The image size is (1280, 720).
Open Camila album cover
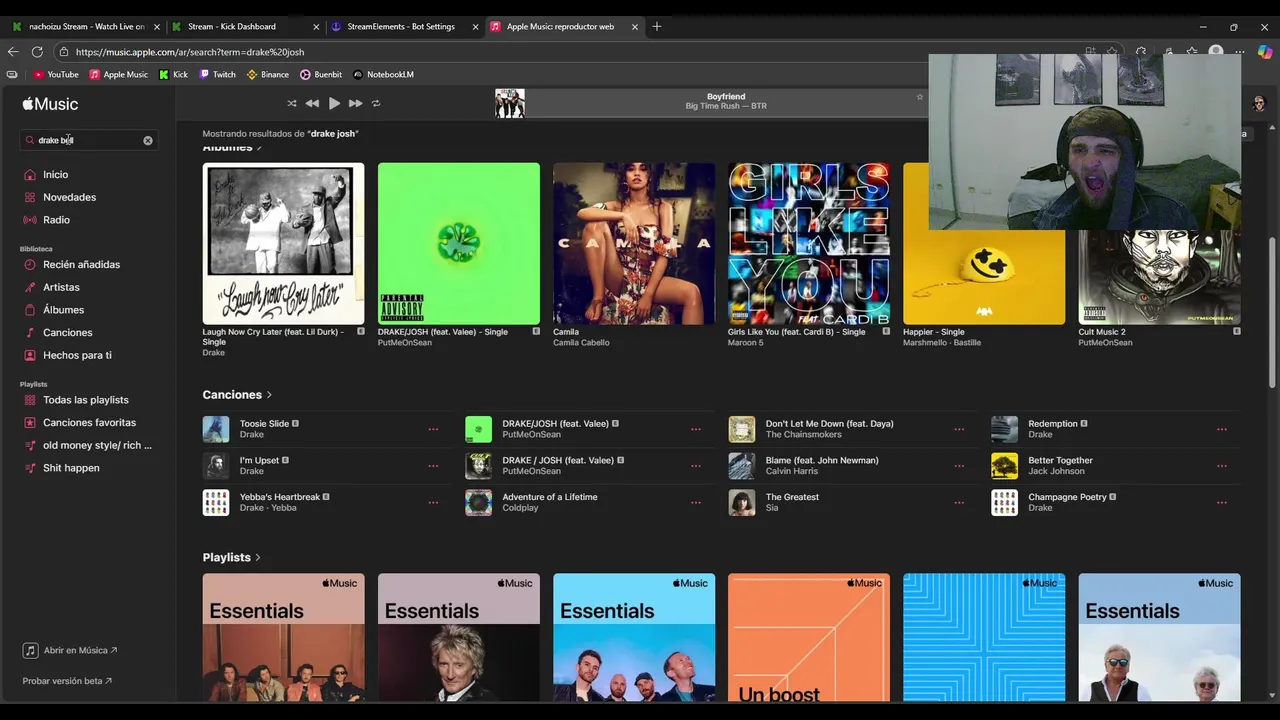[x=634, y=244]
